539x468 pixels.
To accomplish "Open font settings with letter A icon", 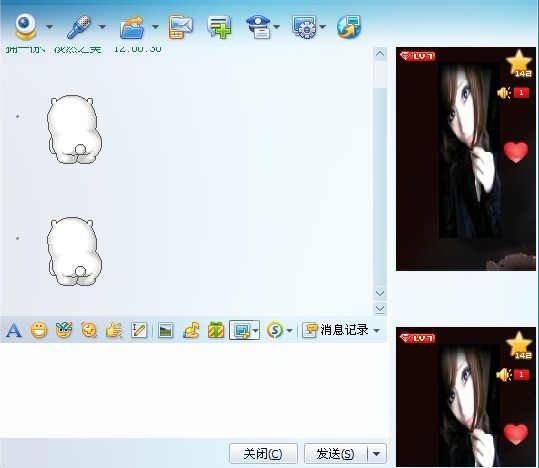I will [14, 330].
